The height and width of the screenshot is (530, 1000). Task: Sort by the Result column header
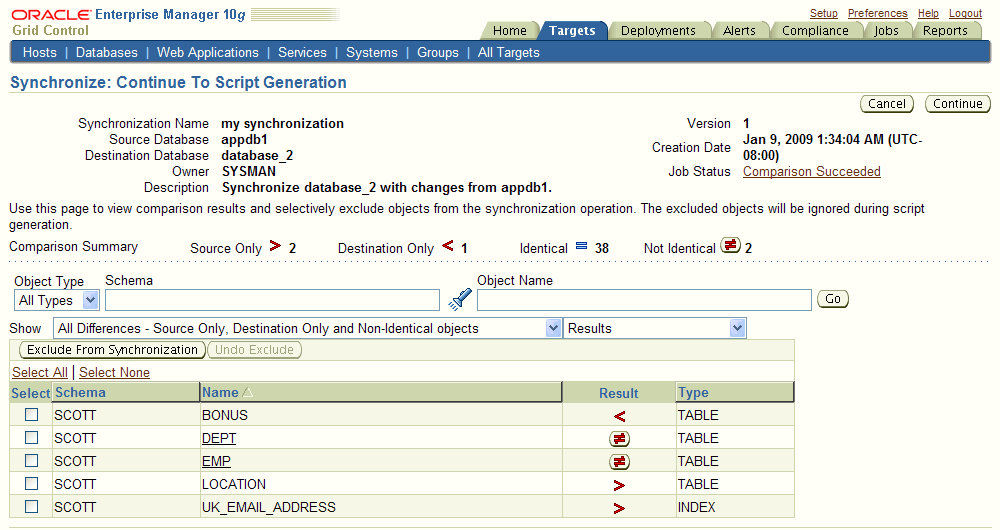619,394
